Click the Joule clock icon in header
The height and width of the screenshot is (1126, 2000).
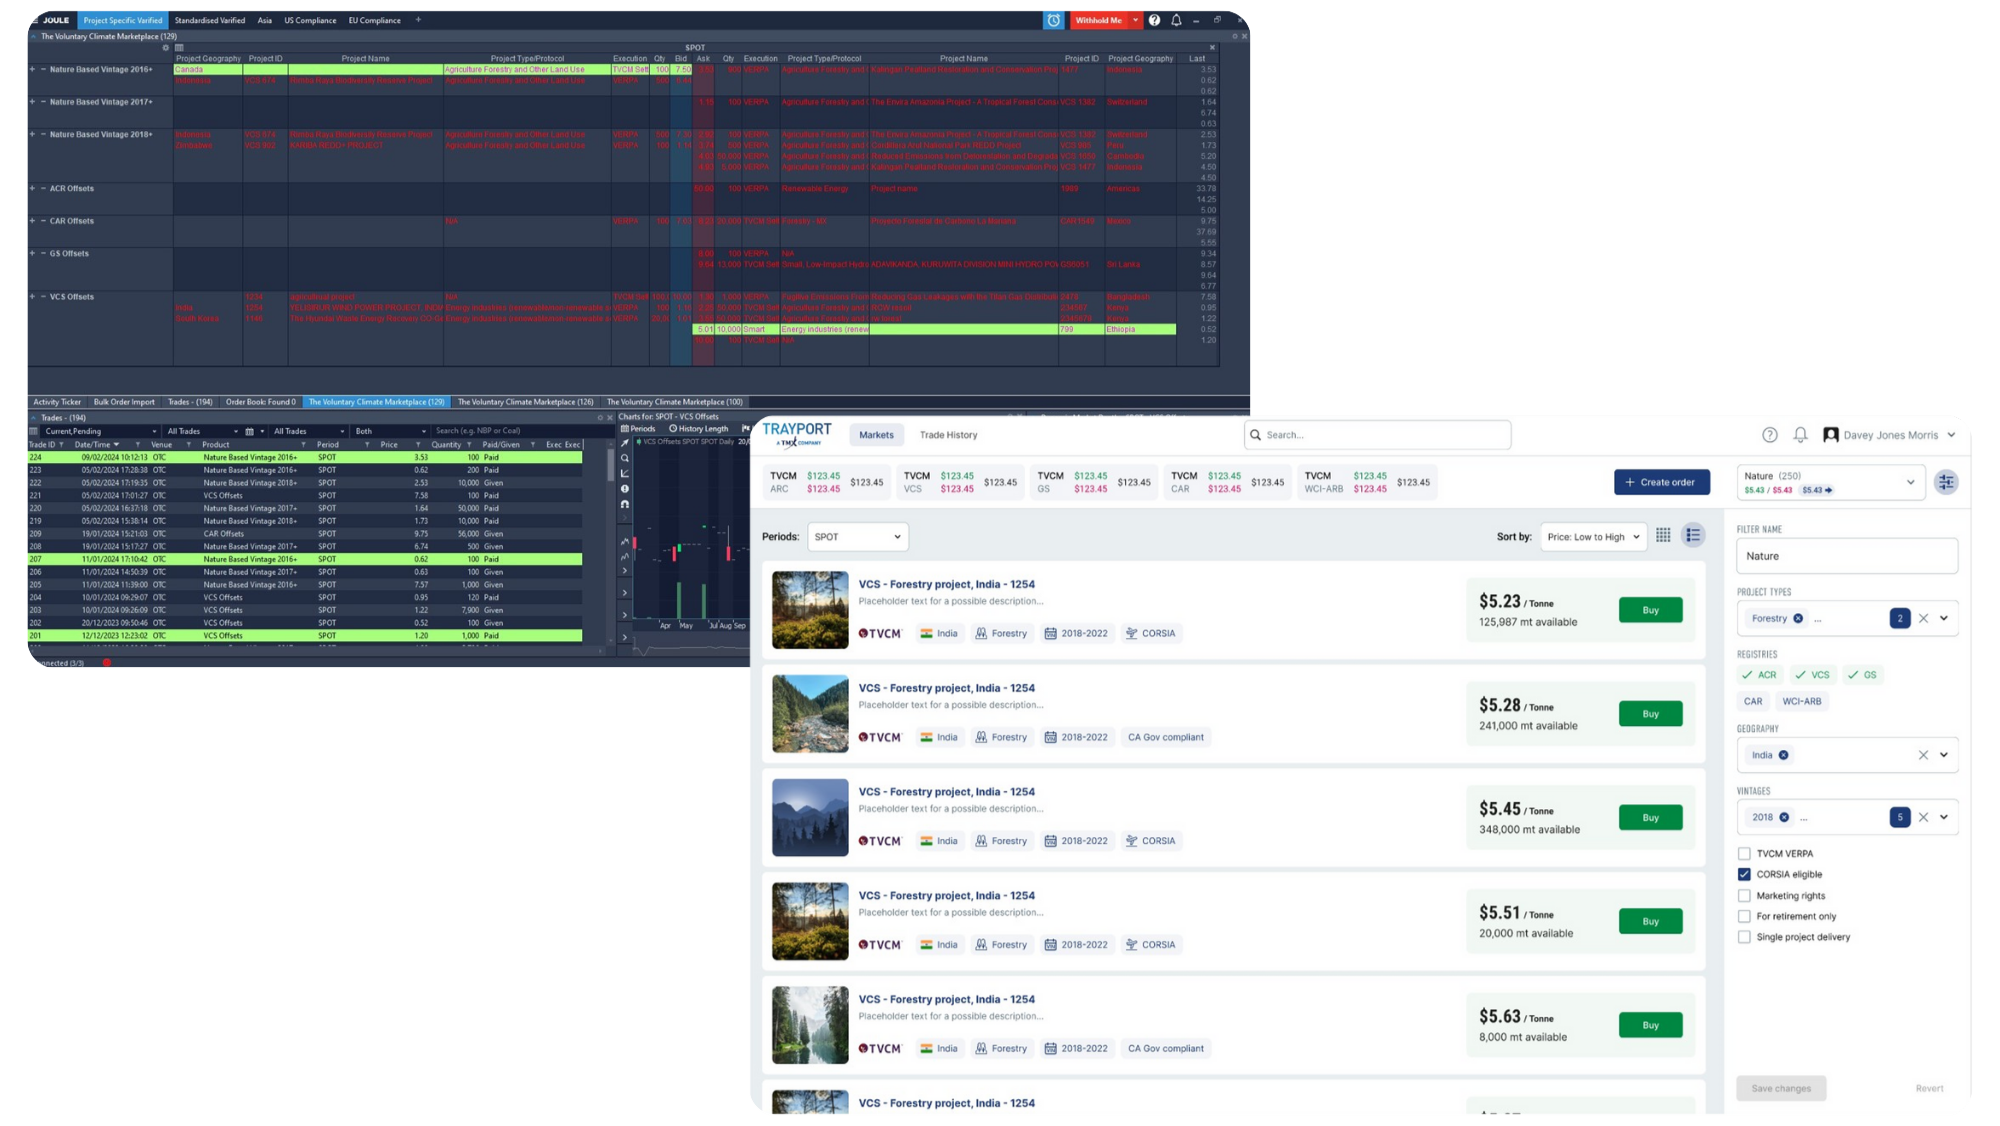pos(1053,20)
